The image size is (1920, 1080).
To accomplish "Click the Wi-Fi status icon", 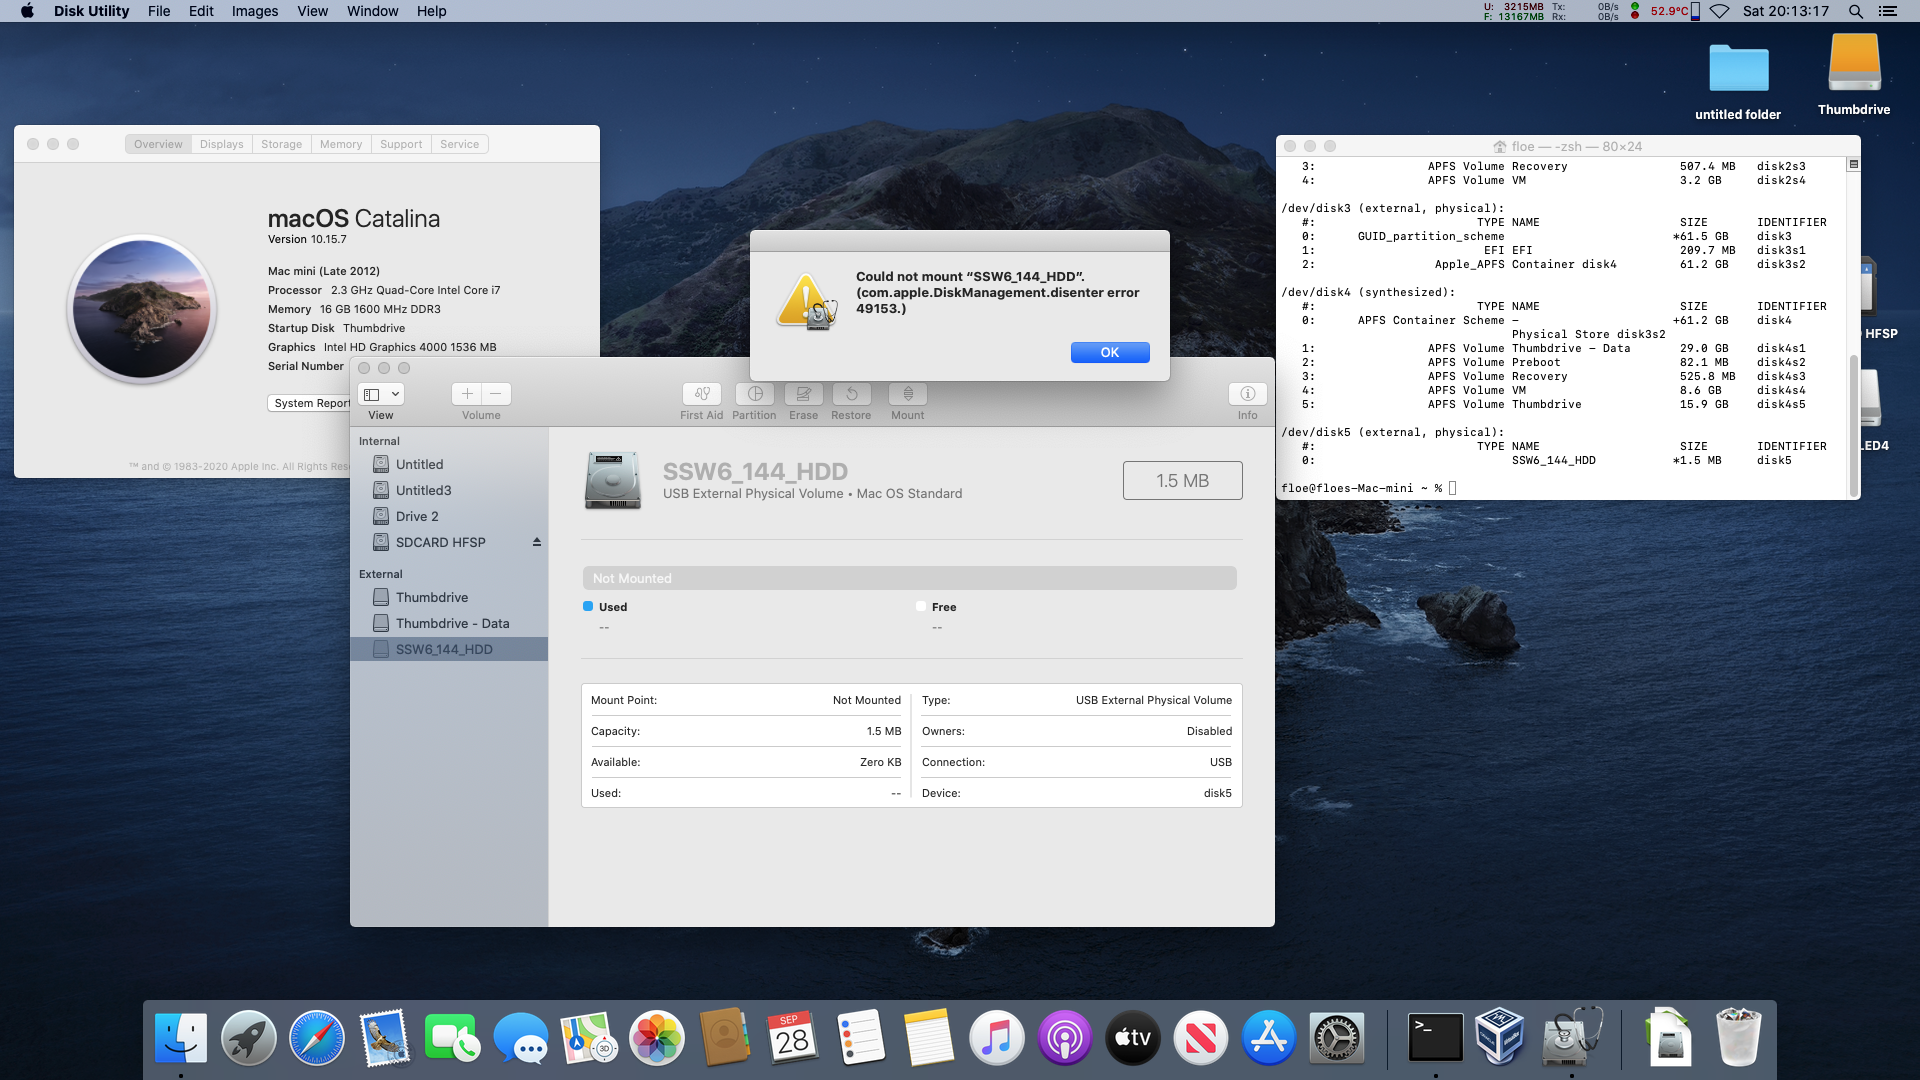I will pos(1719,11).
